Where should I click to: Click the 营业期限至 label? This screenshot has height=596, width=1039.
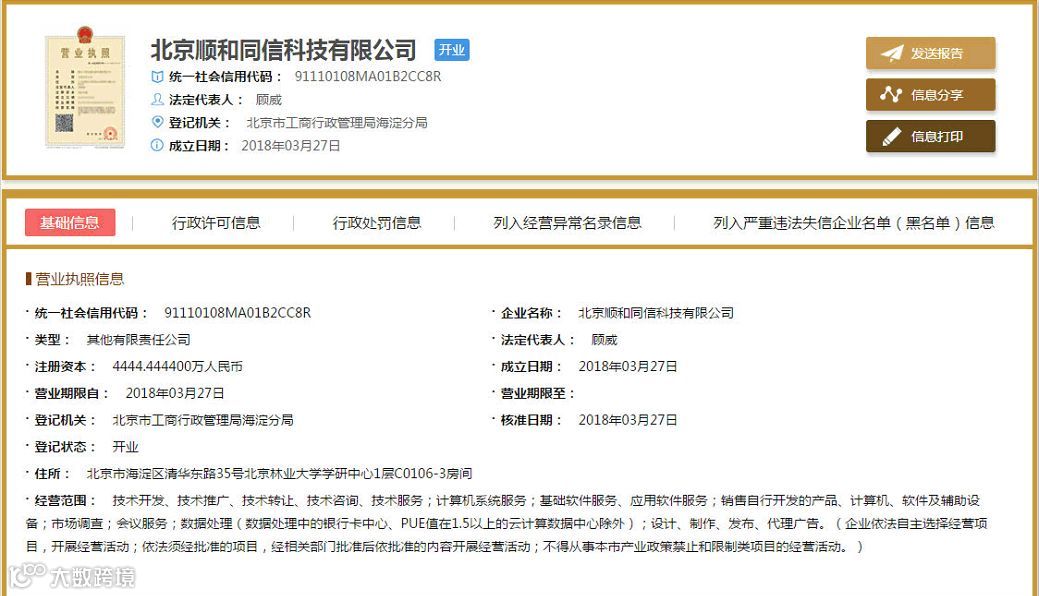[x=537, y=393]
